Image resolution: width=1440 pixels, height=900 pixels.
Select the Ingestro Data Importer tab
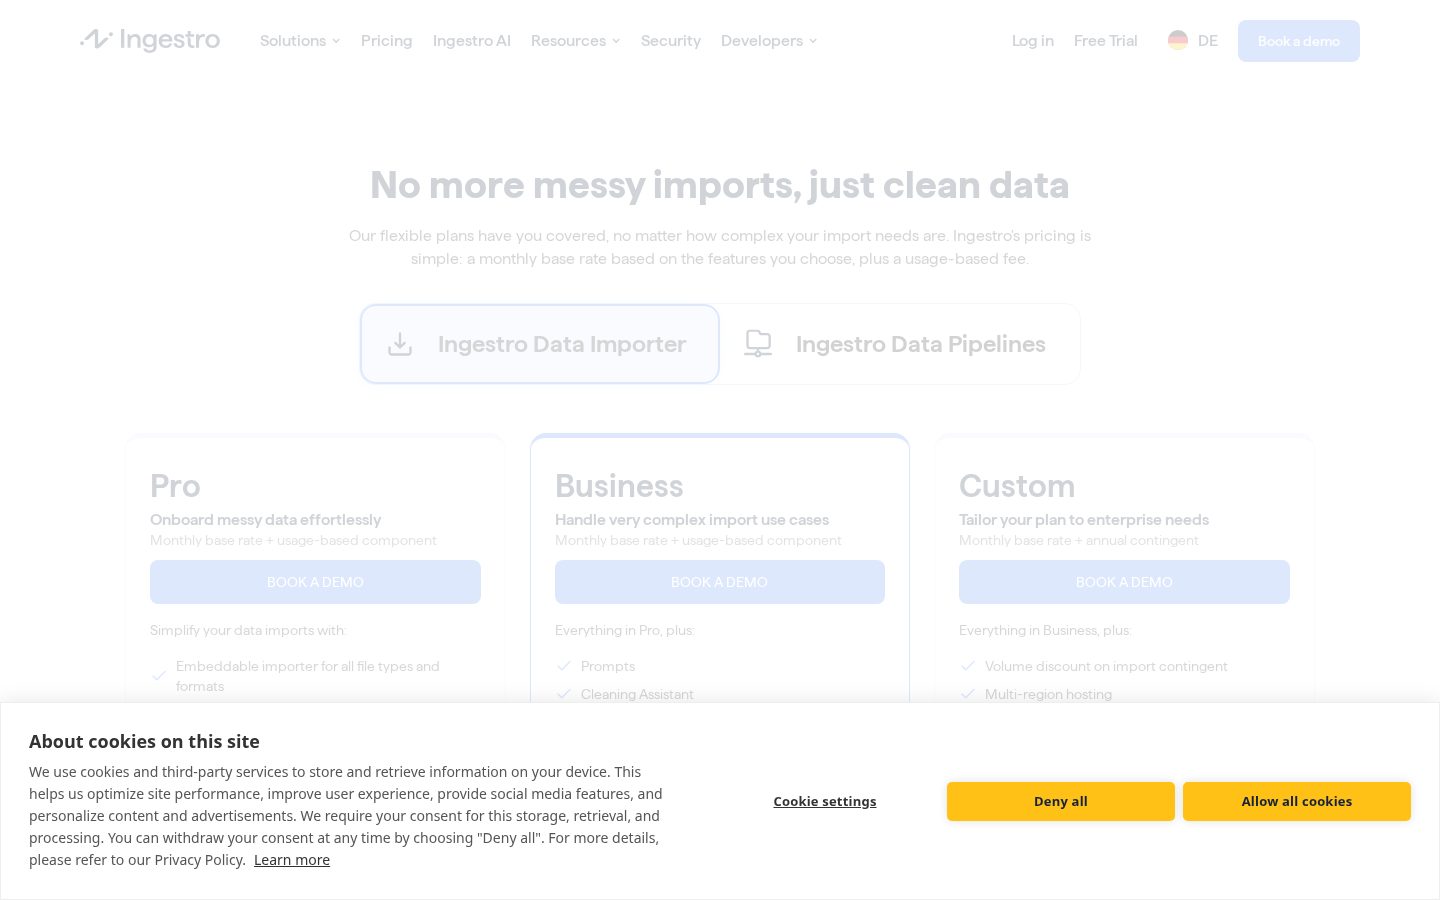pos(540,344)
